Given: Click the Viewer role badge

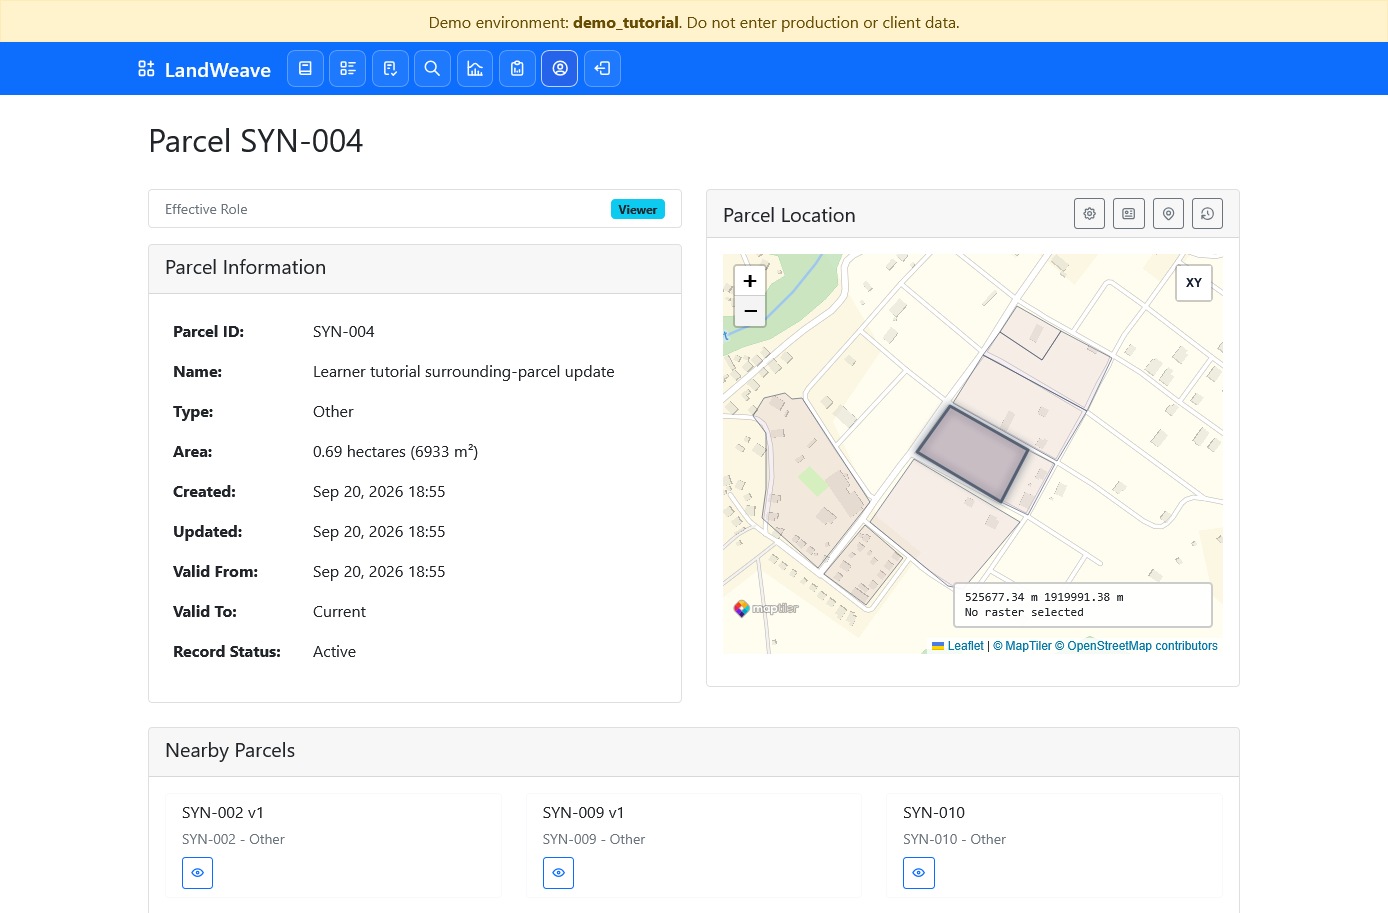Looking at the screenshot, I should (638, 209).
